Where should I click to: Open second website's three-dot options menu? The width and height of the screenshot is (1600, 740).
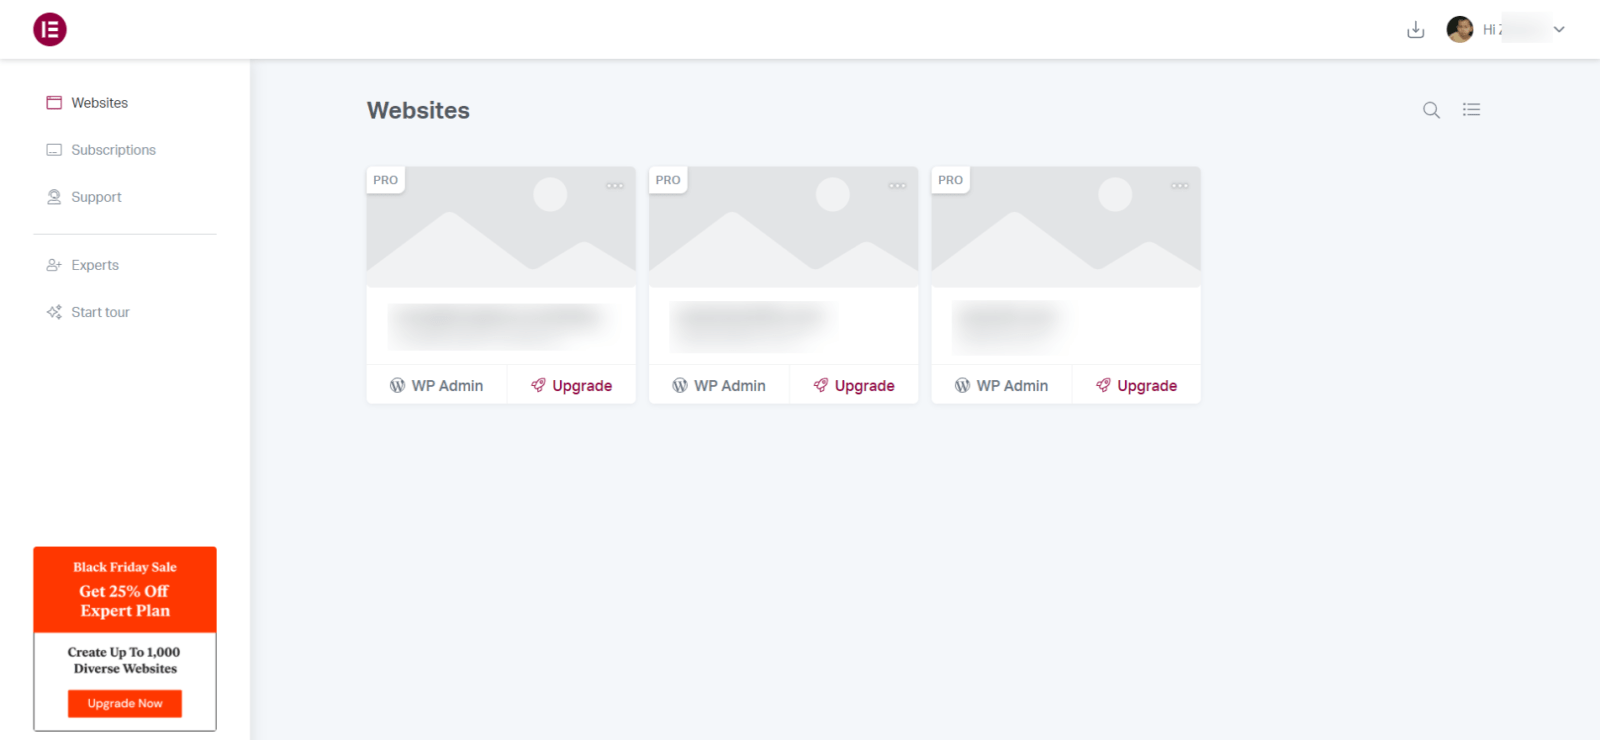click(x=897, y=186)
